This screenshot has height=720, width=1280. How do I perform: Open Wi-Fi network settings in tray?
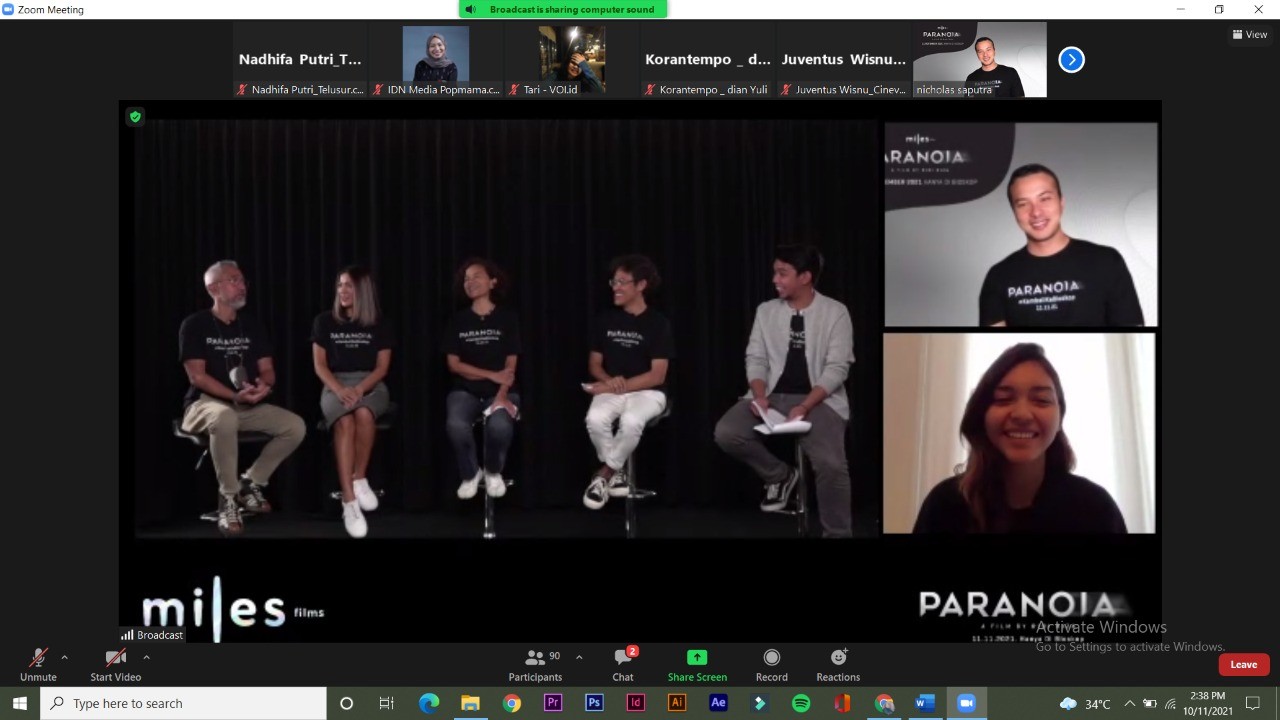pyautogui.click(x=1170, y=703)
